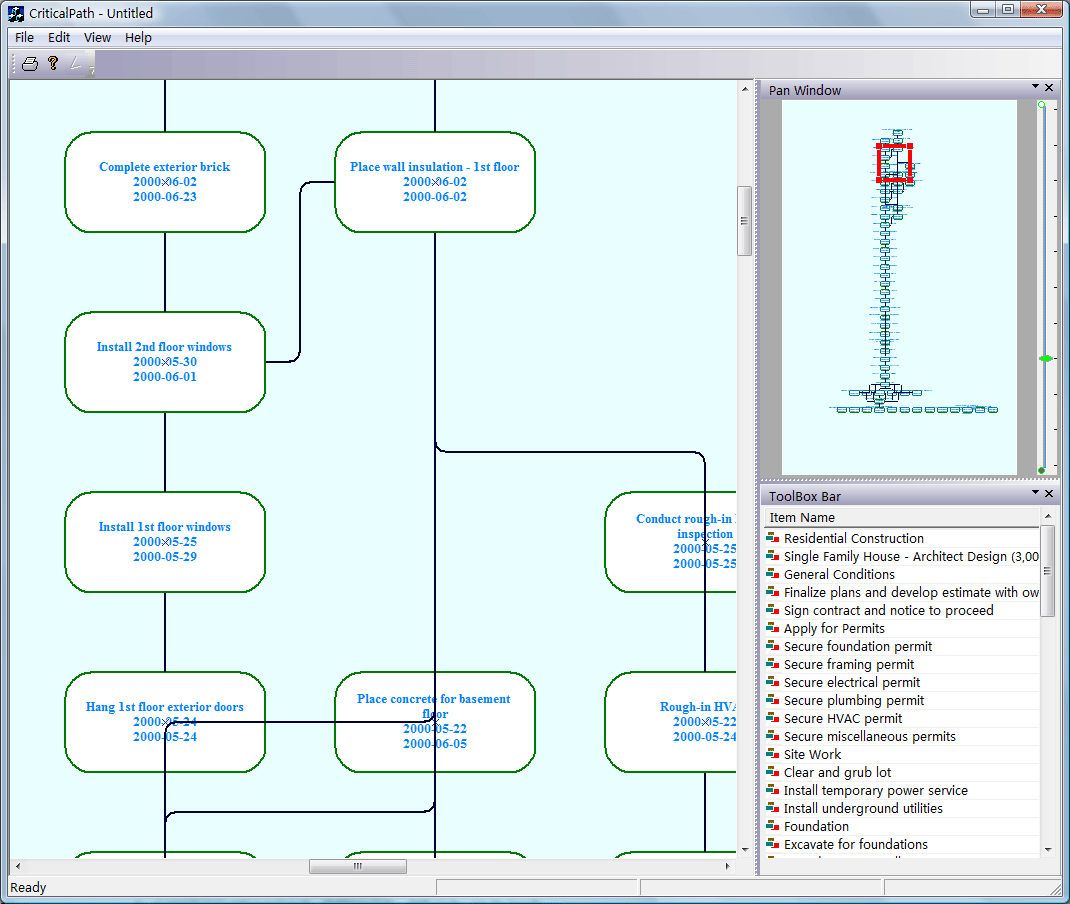Click the icon next to Site Work
The width and height of the screenshot is (1070, 904).
tap(772, 754)
